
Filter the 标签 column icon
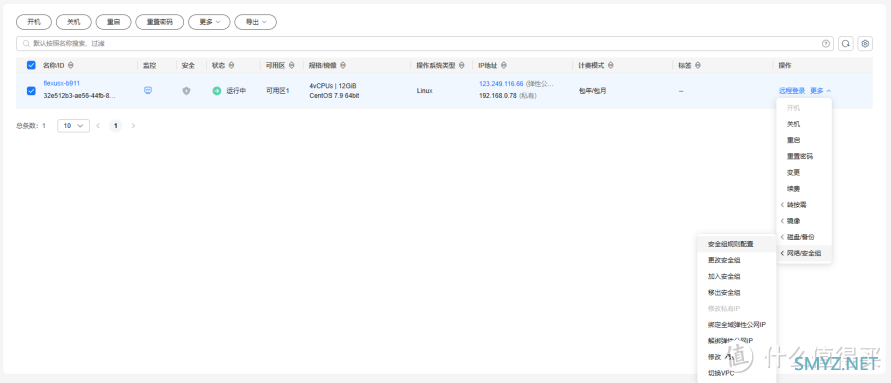coord(698,65)
